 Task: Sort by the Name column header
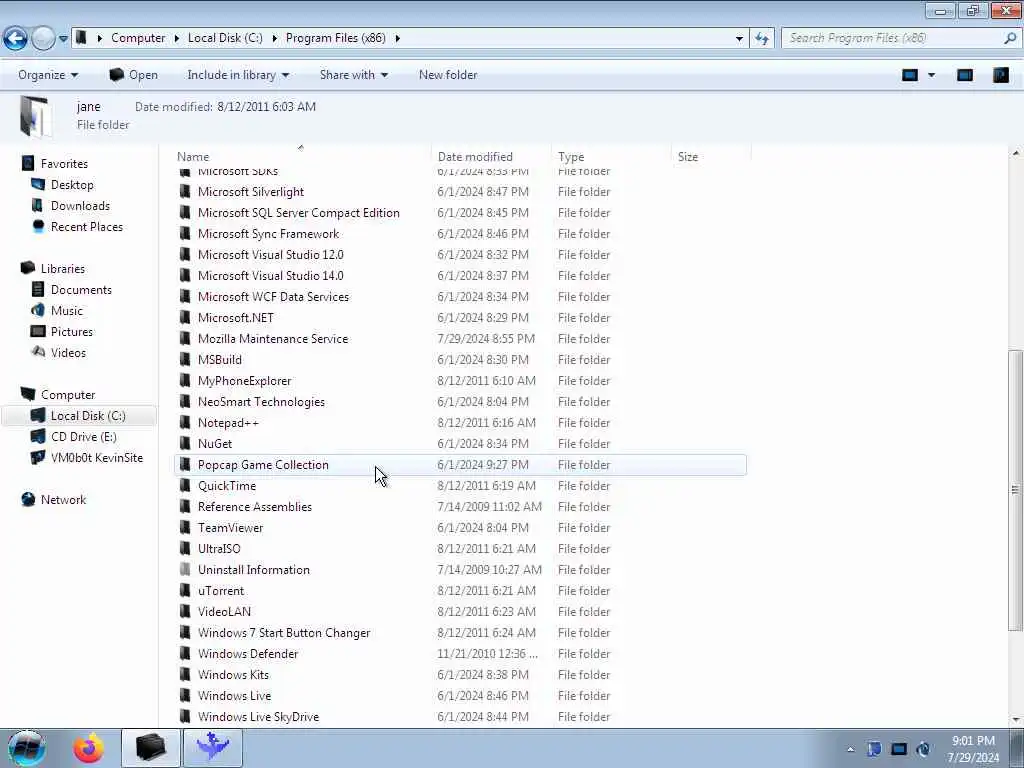[193, 157]
